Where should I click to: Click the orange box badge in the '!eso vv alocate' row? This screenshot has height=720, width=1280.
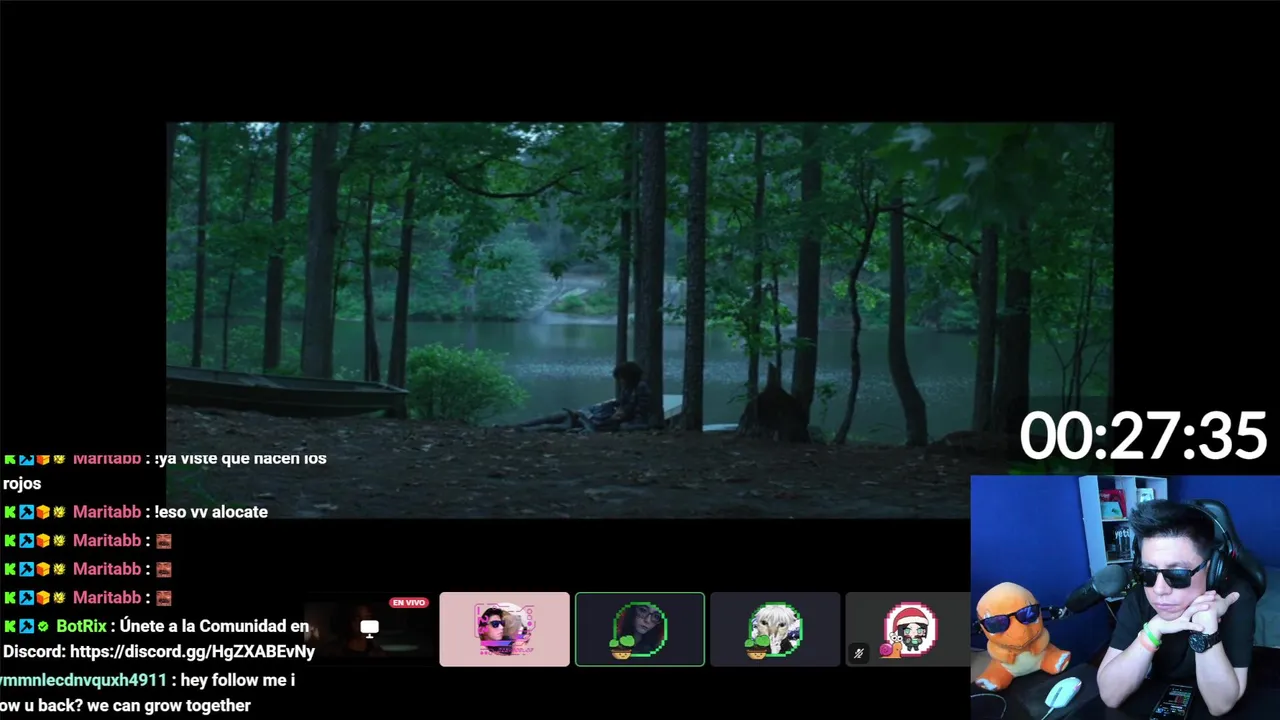(42, 512)
